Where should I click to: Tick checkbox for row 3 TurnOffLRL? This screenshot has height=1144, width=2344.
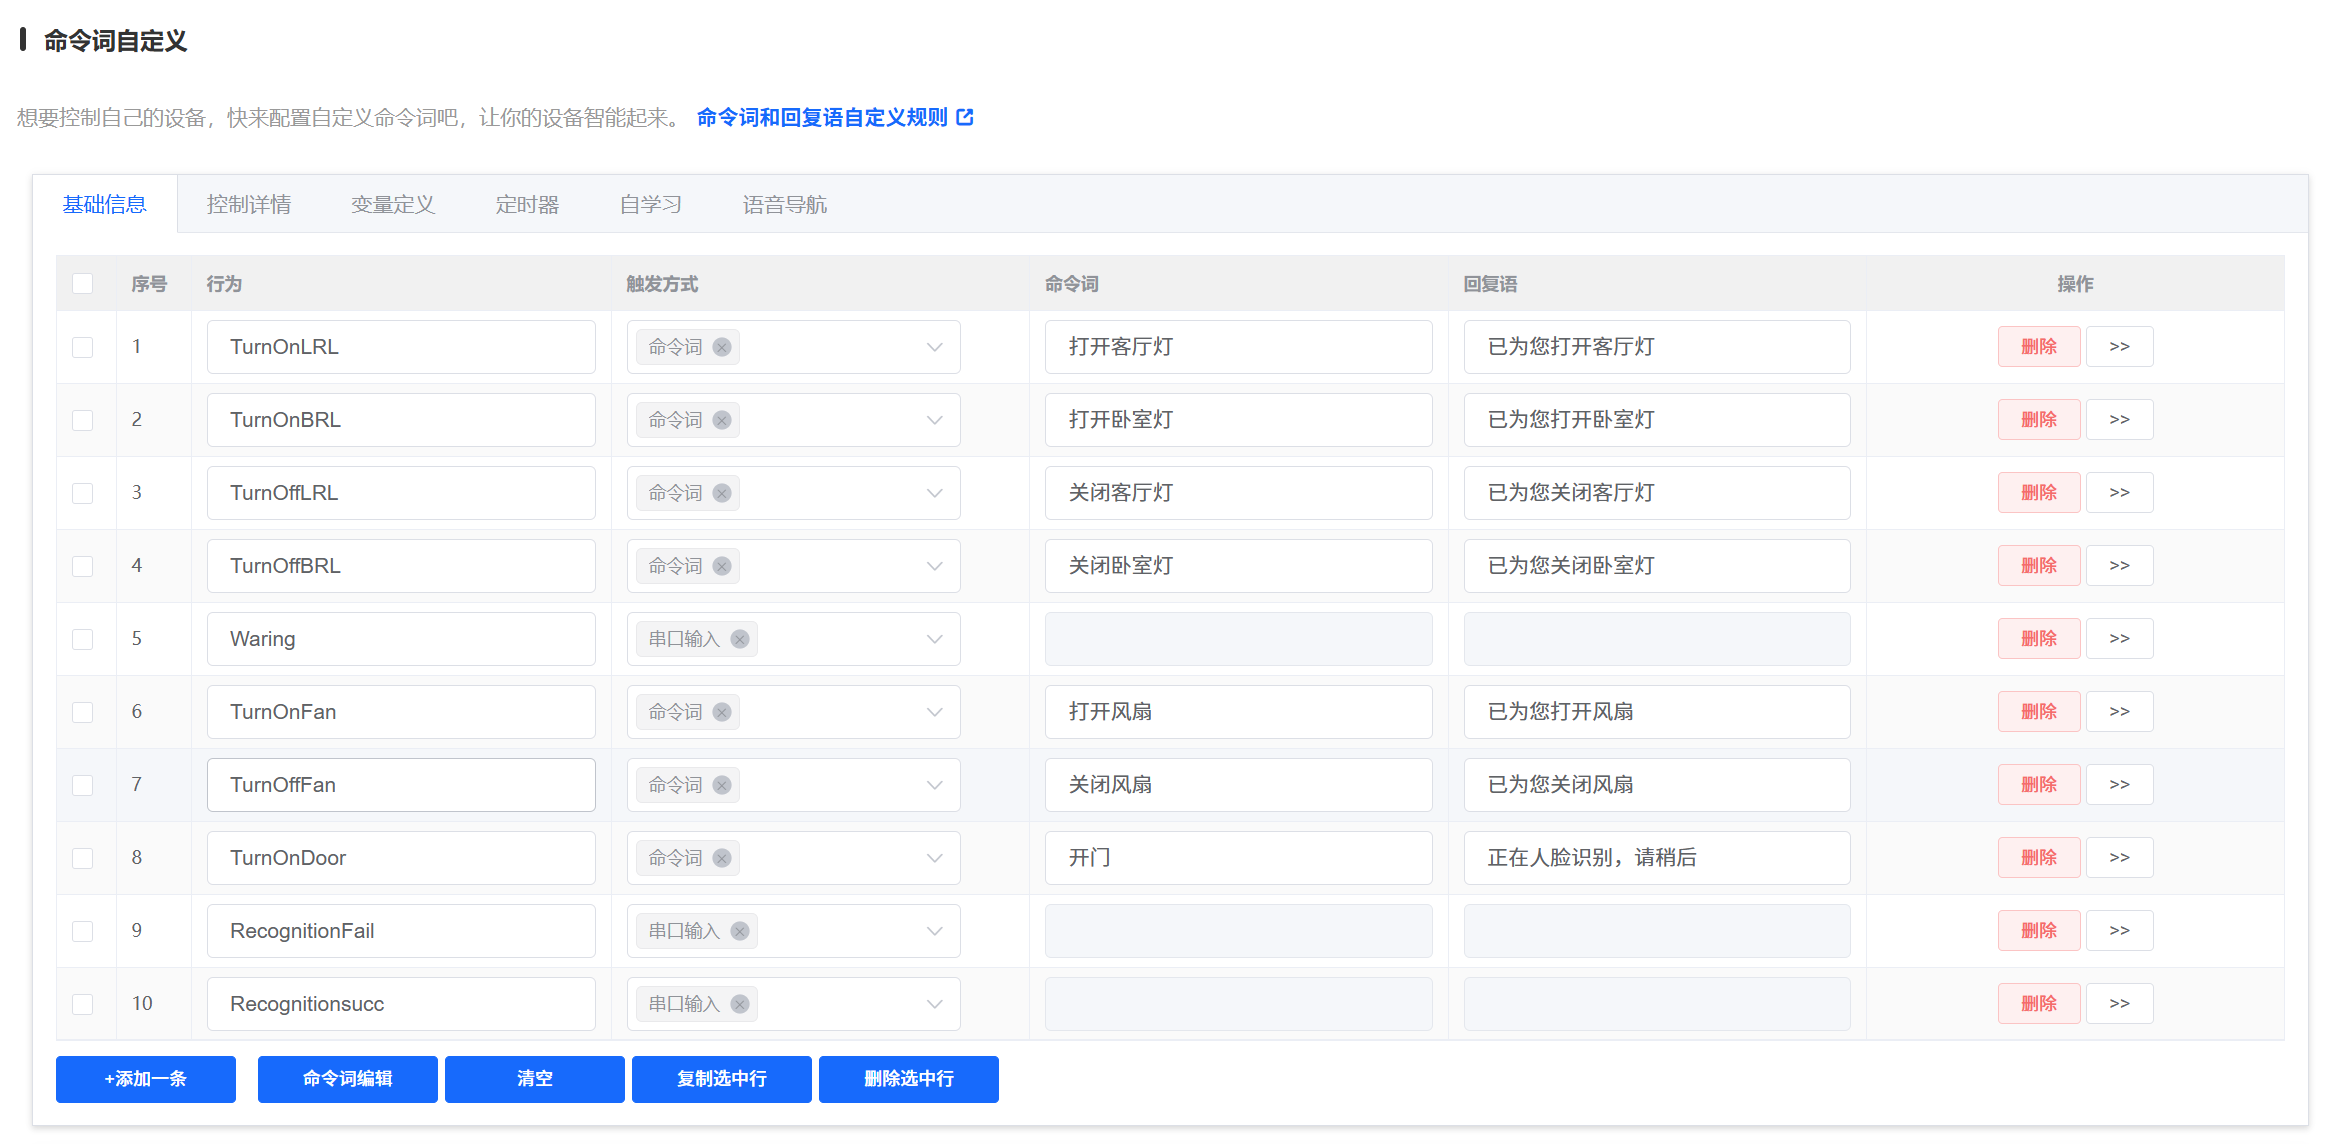coord(83,493)
